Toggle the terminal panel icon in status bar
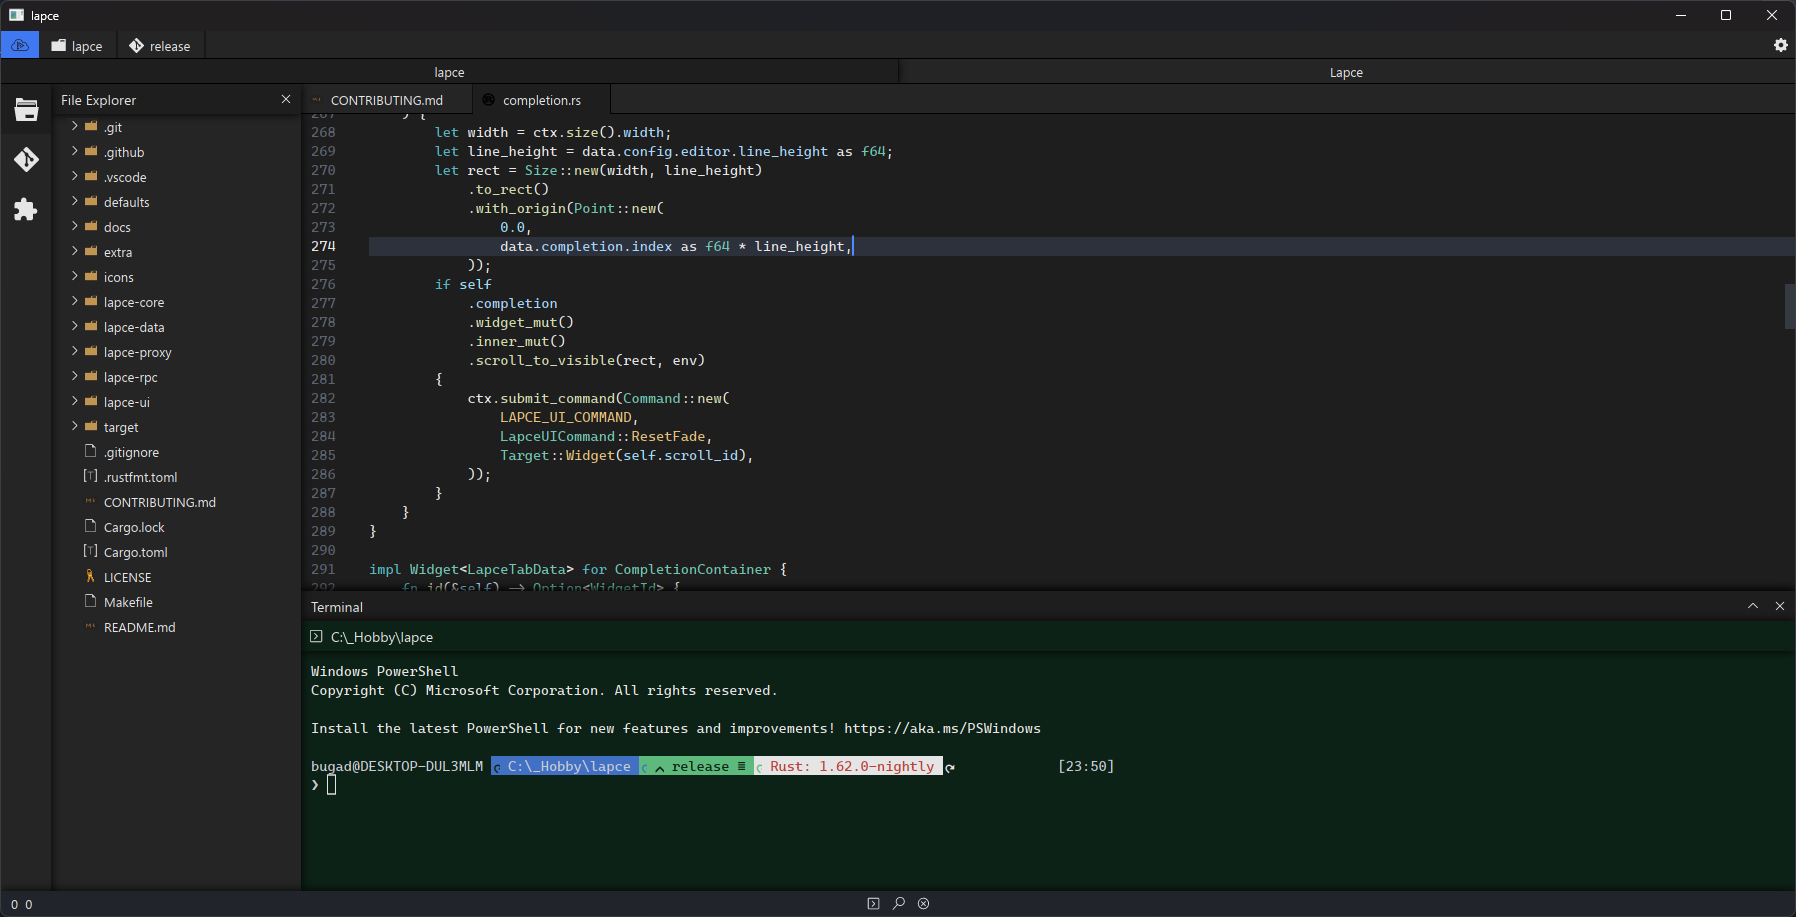This screenshot has height=917, width=1796. (x=873, y=903)
